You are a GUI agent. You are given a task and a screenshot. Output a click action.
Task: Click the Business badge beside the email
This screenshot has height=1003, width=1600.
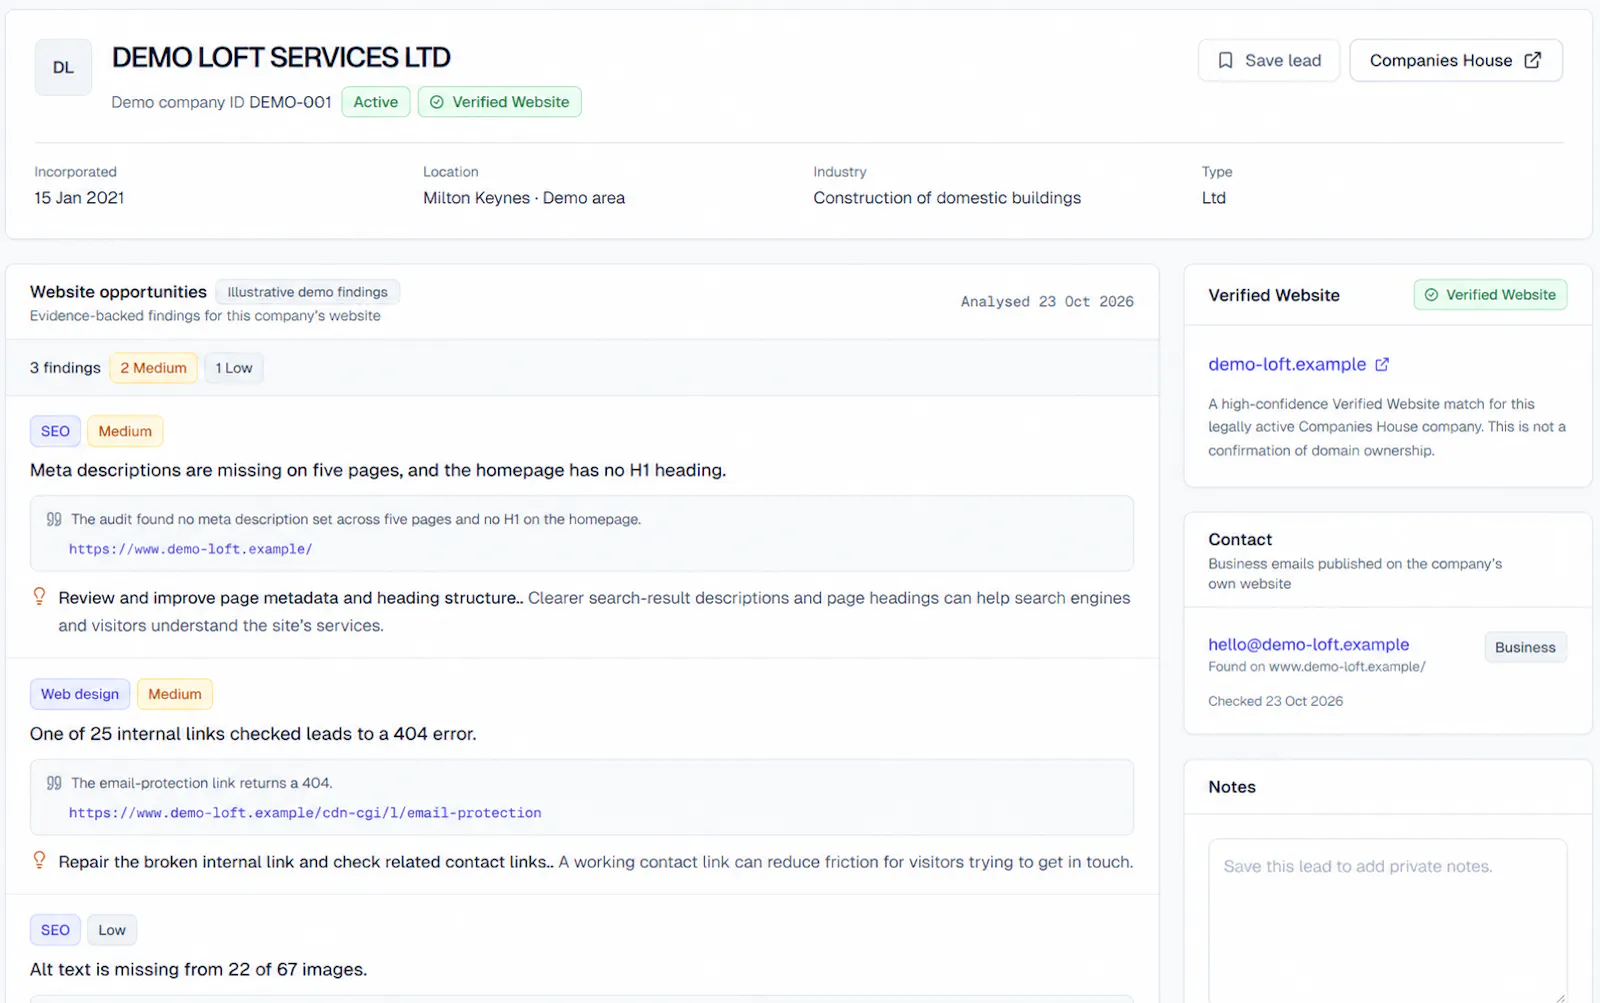pos(1525,647)
